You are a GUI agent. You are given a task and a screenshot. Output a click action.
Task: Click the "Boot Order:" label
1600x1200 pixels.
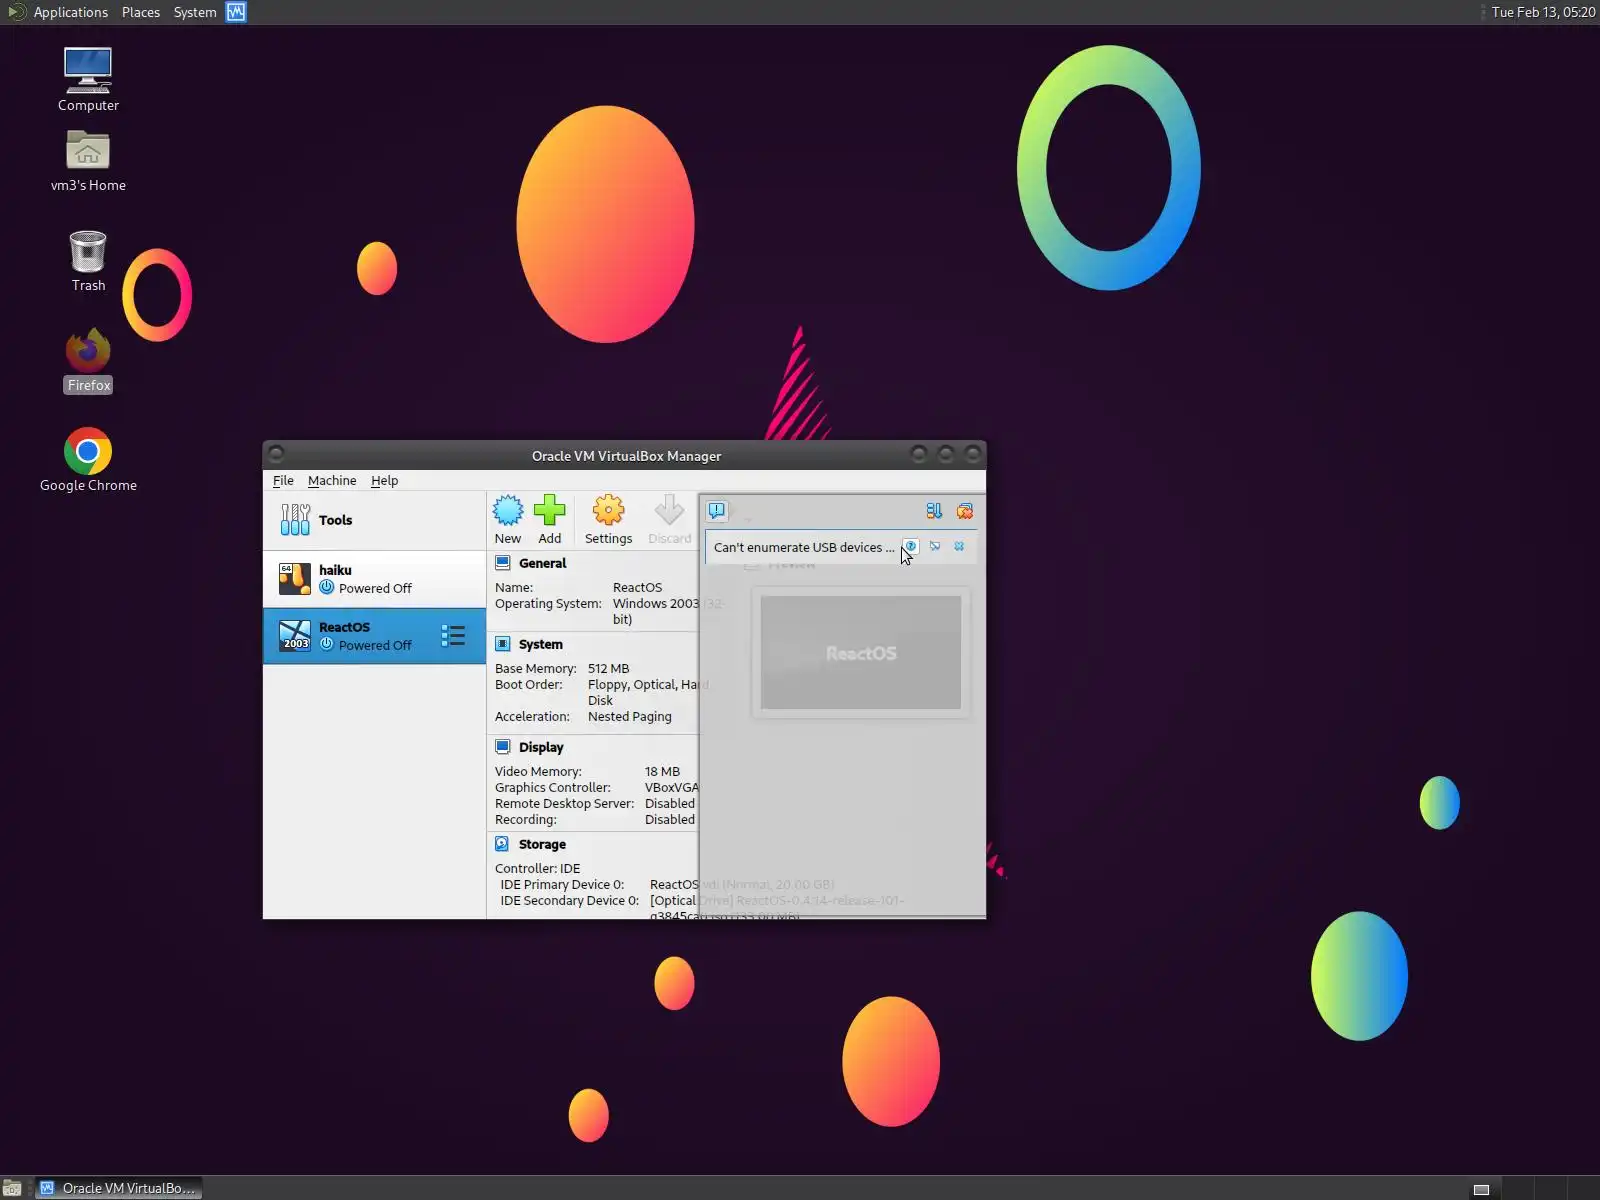click(529, 684)
